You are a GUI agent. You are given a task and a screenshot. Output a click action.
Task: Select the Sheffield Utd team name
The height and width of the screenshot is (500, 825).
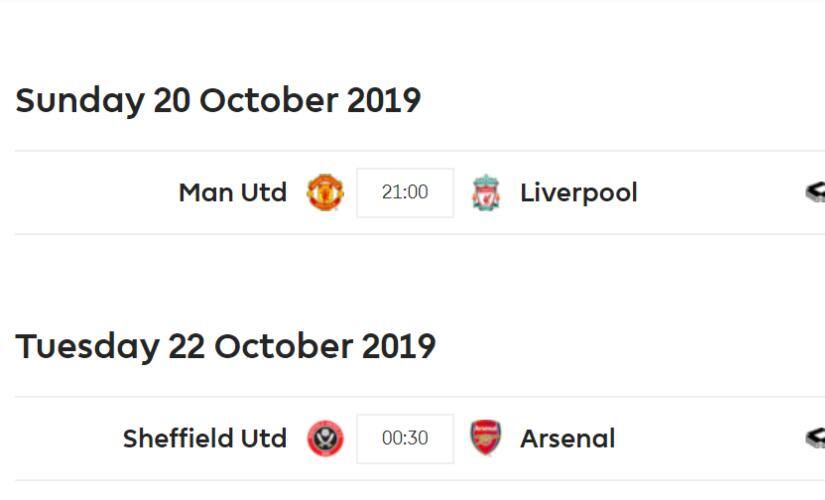pos(204,438)
